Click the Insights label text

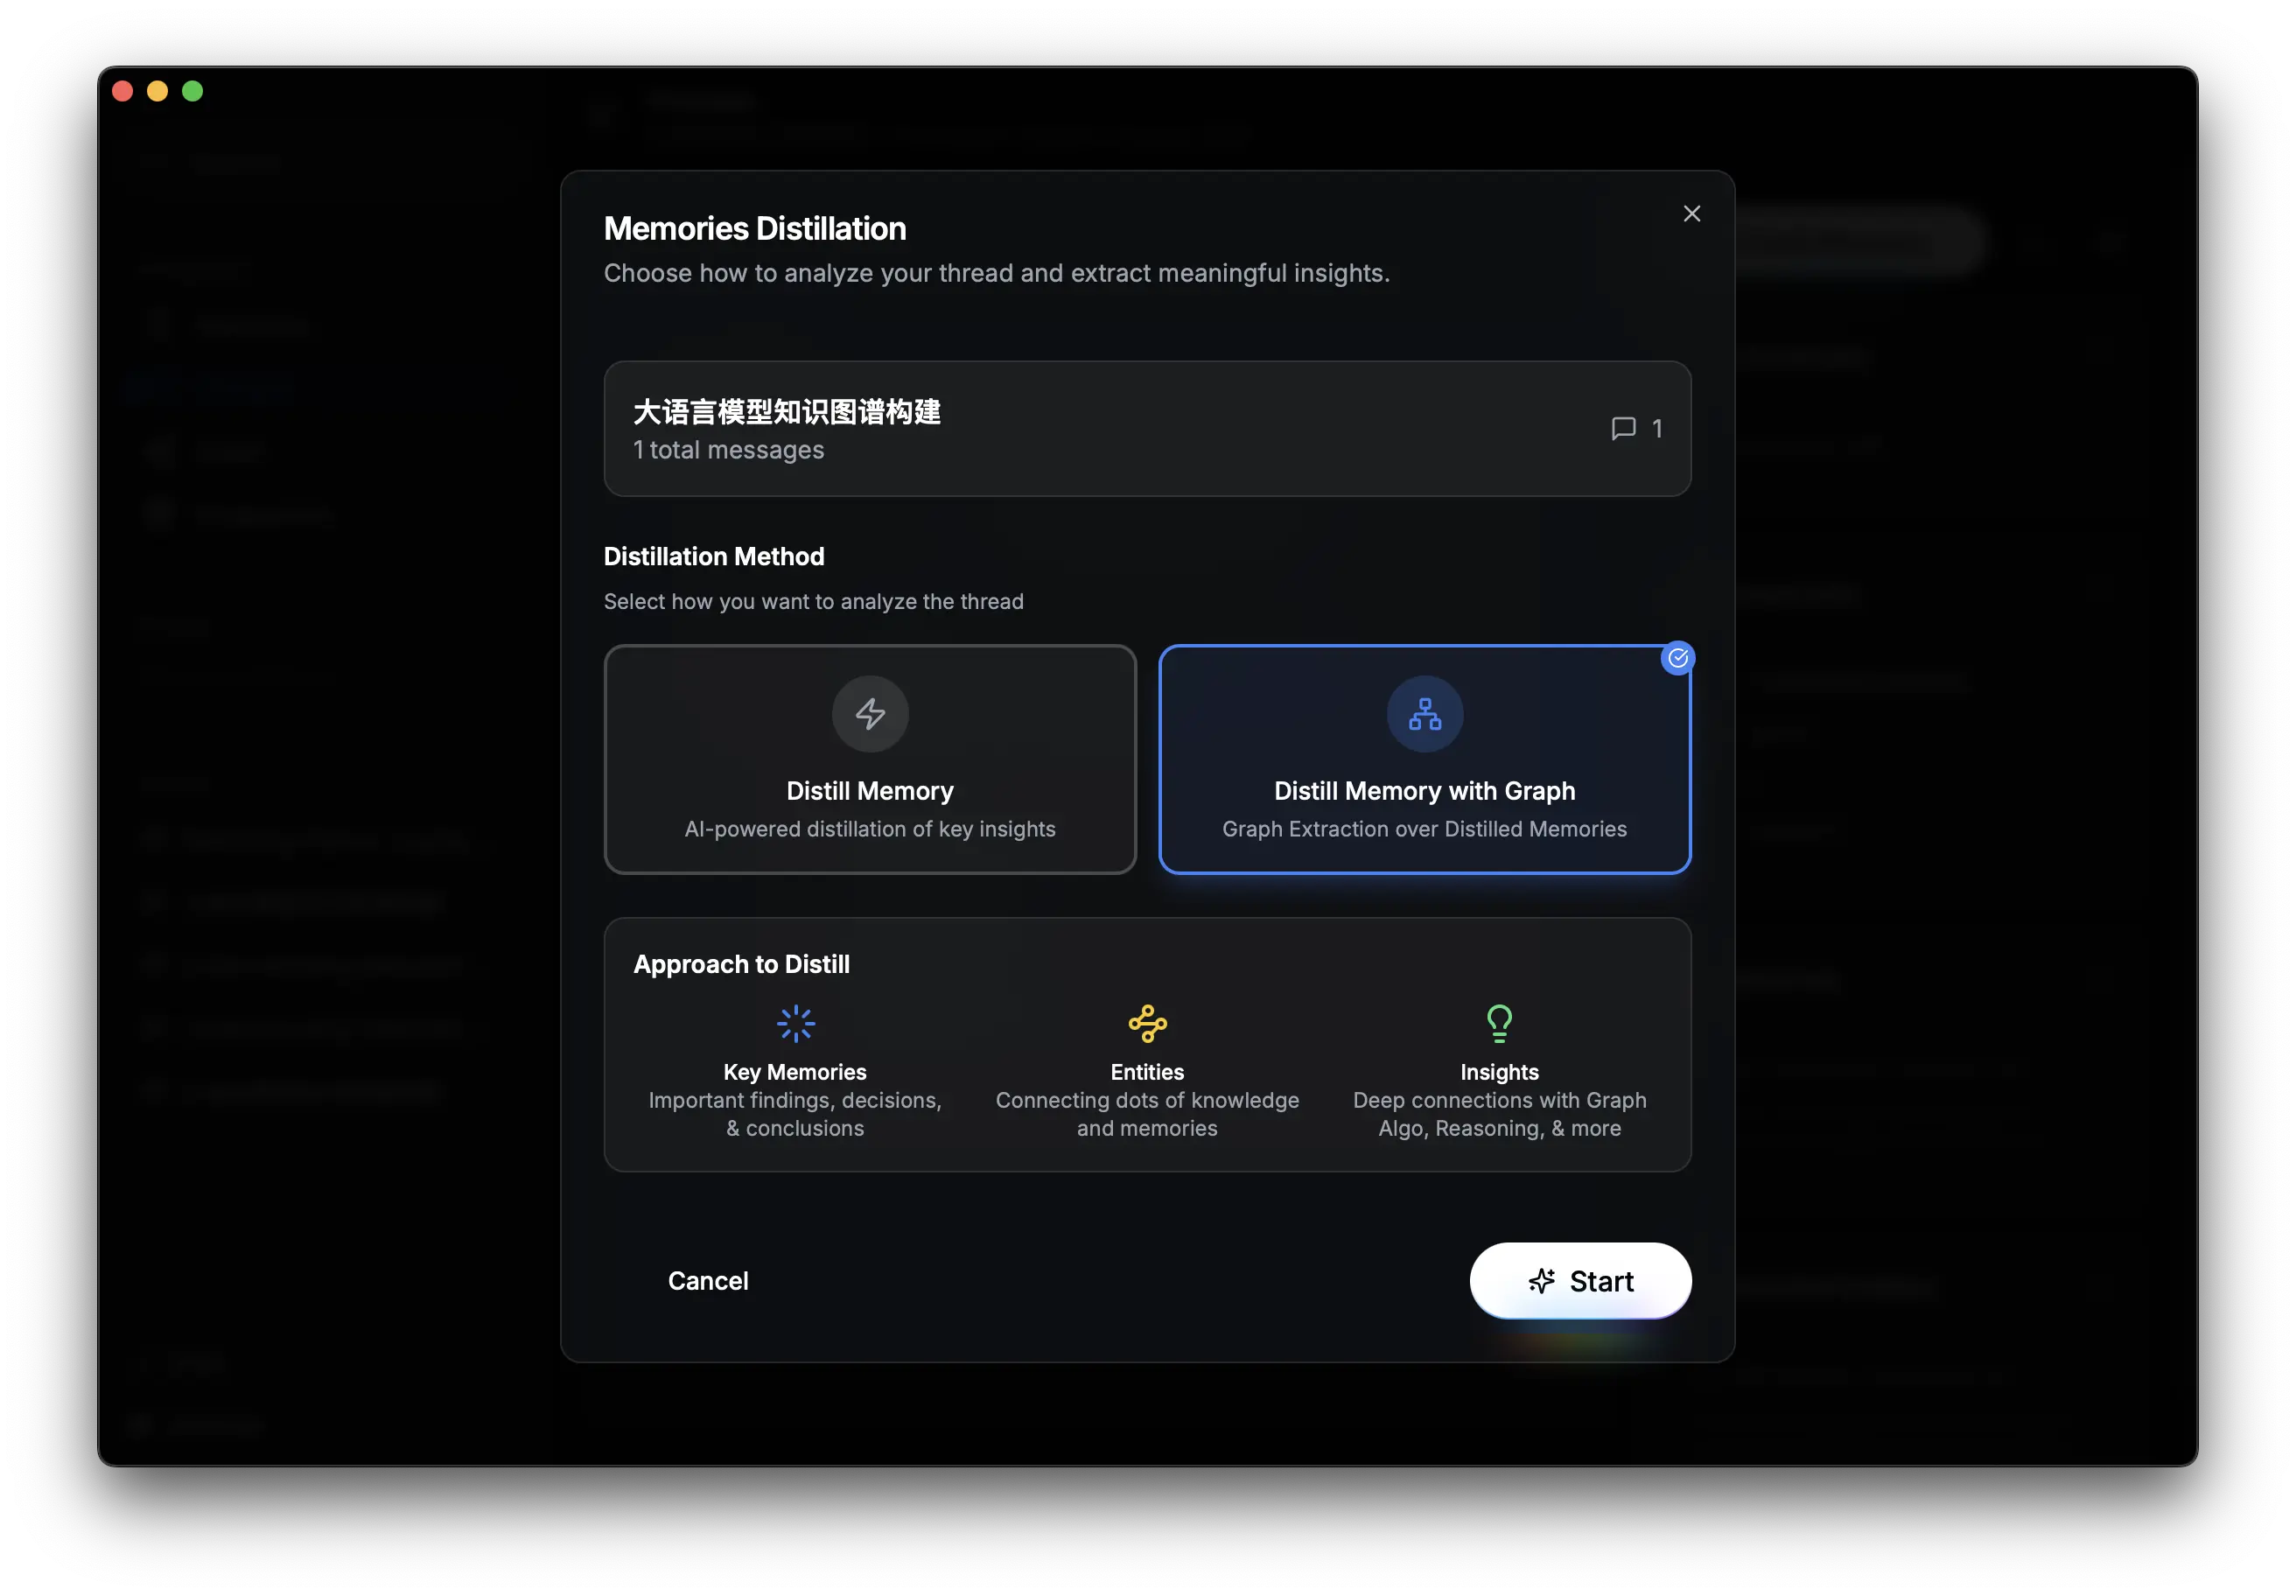click(1499, 1072)
